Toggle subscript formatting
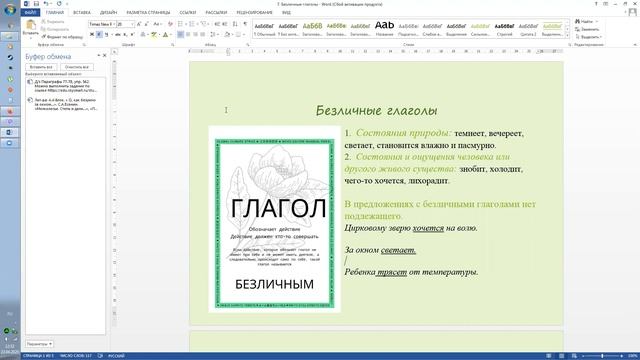This screenshot has height=360, width=640. (125, 35)
